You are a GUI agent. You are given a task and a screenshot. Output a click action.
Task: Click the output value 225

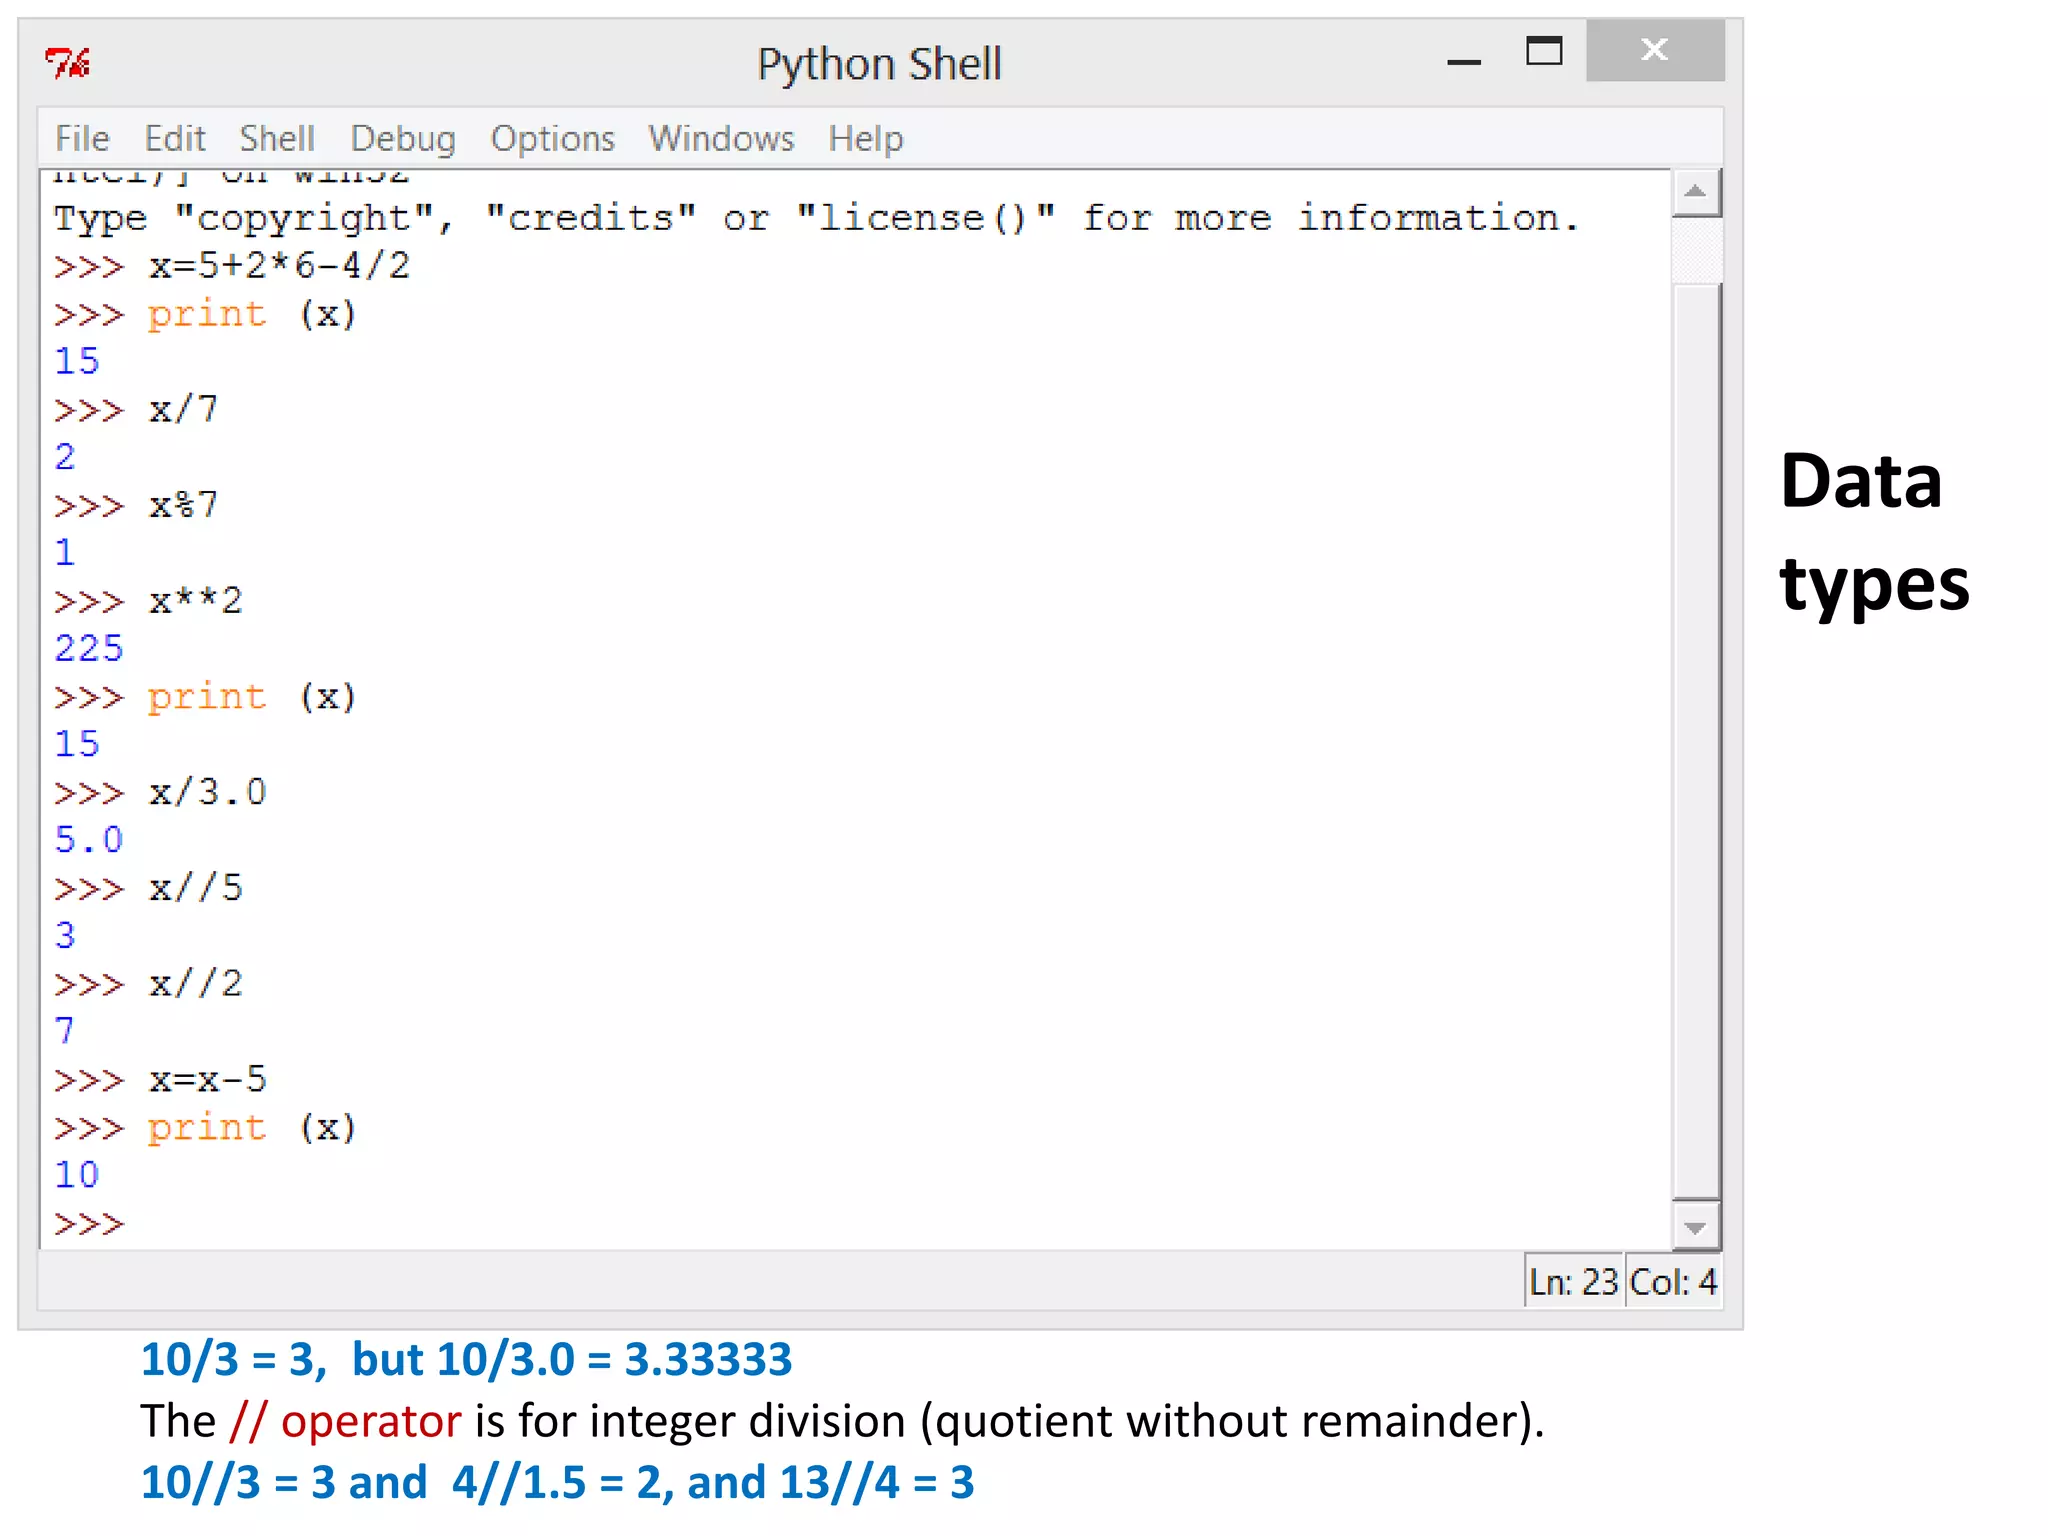pos(89,649)
